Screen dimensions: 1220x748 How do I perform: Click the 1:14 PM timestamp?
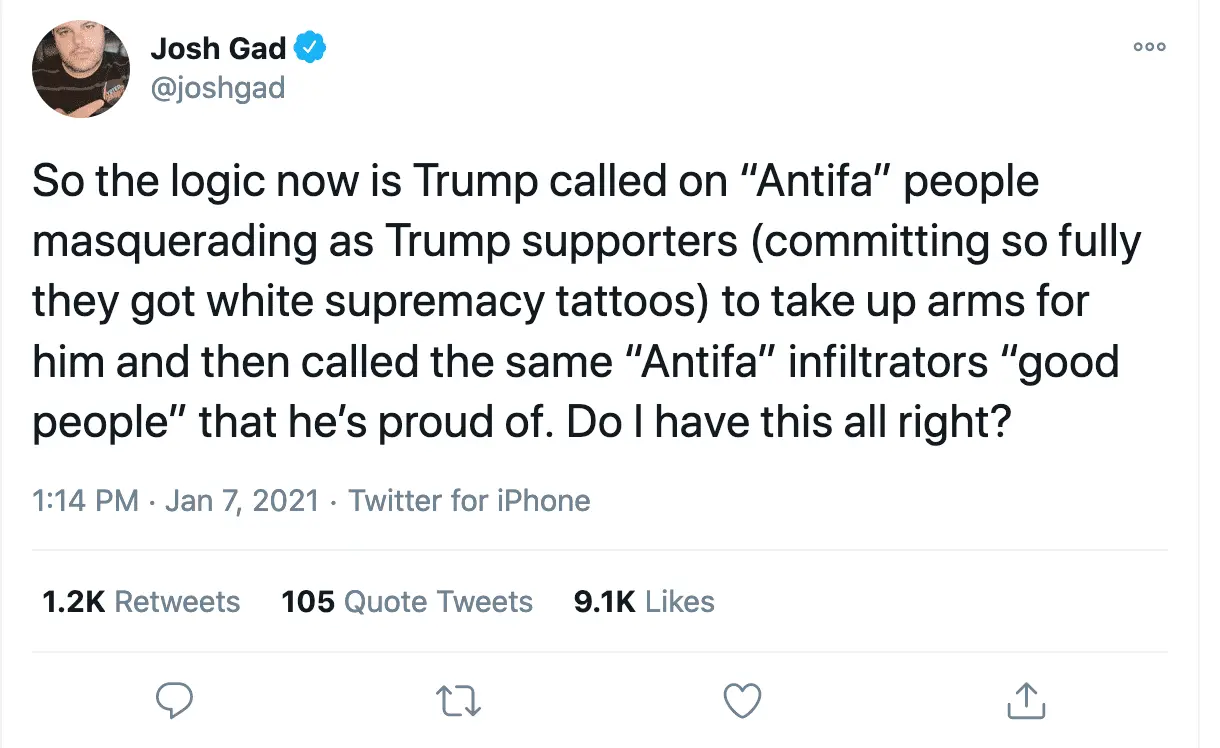[x=85, y=500]
